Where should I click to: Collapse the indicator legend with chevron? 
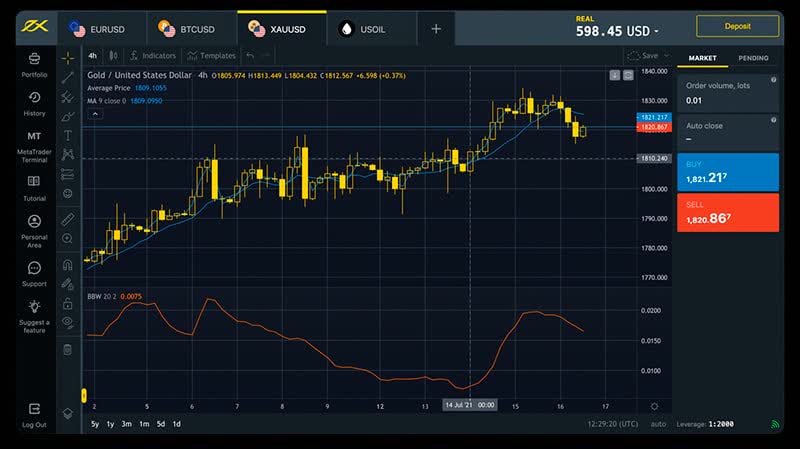(96, 114)
